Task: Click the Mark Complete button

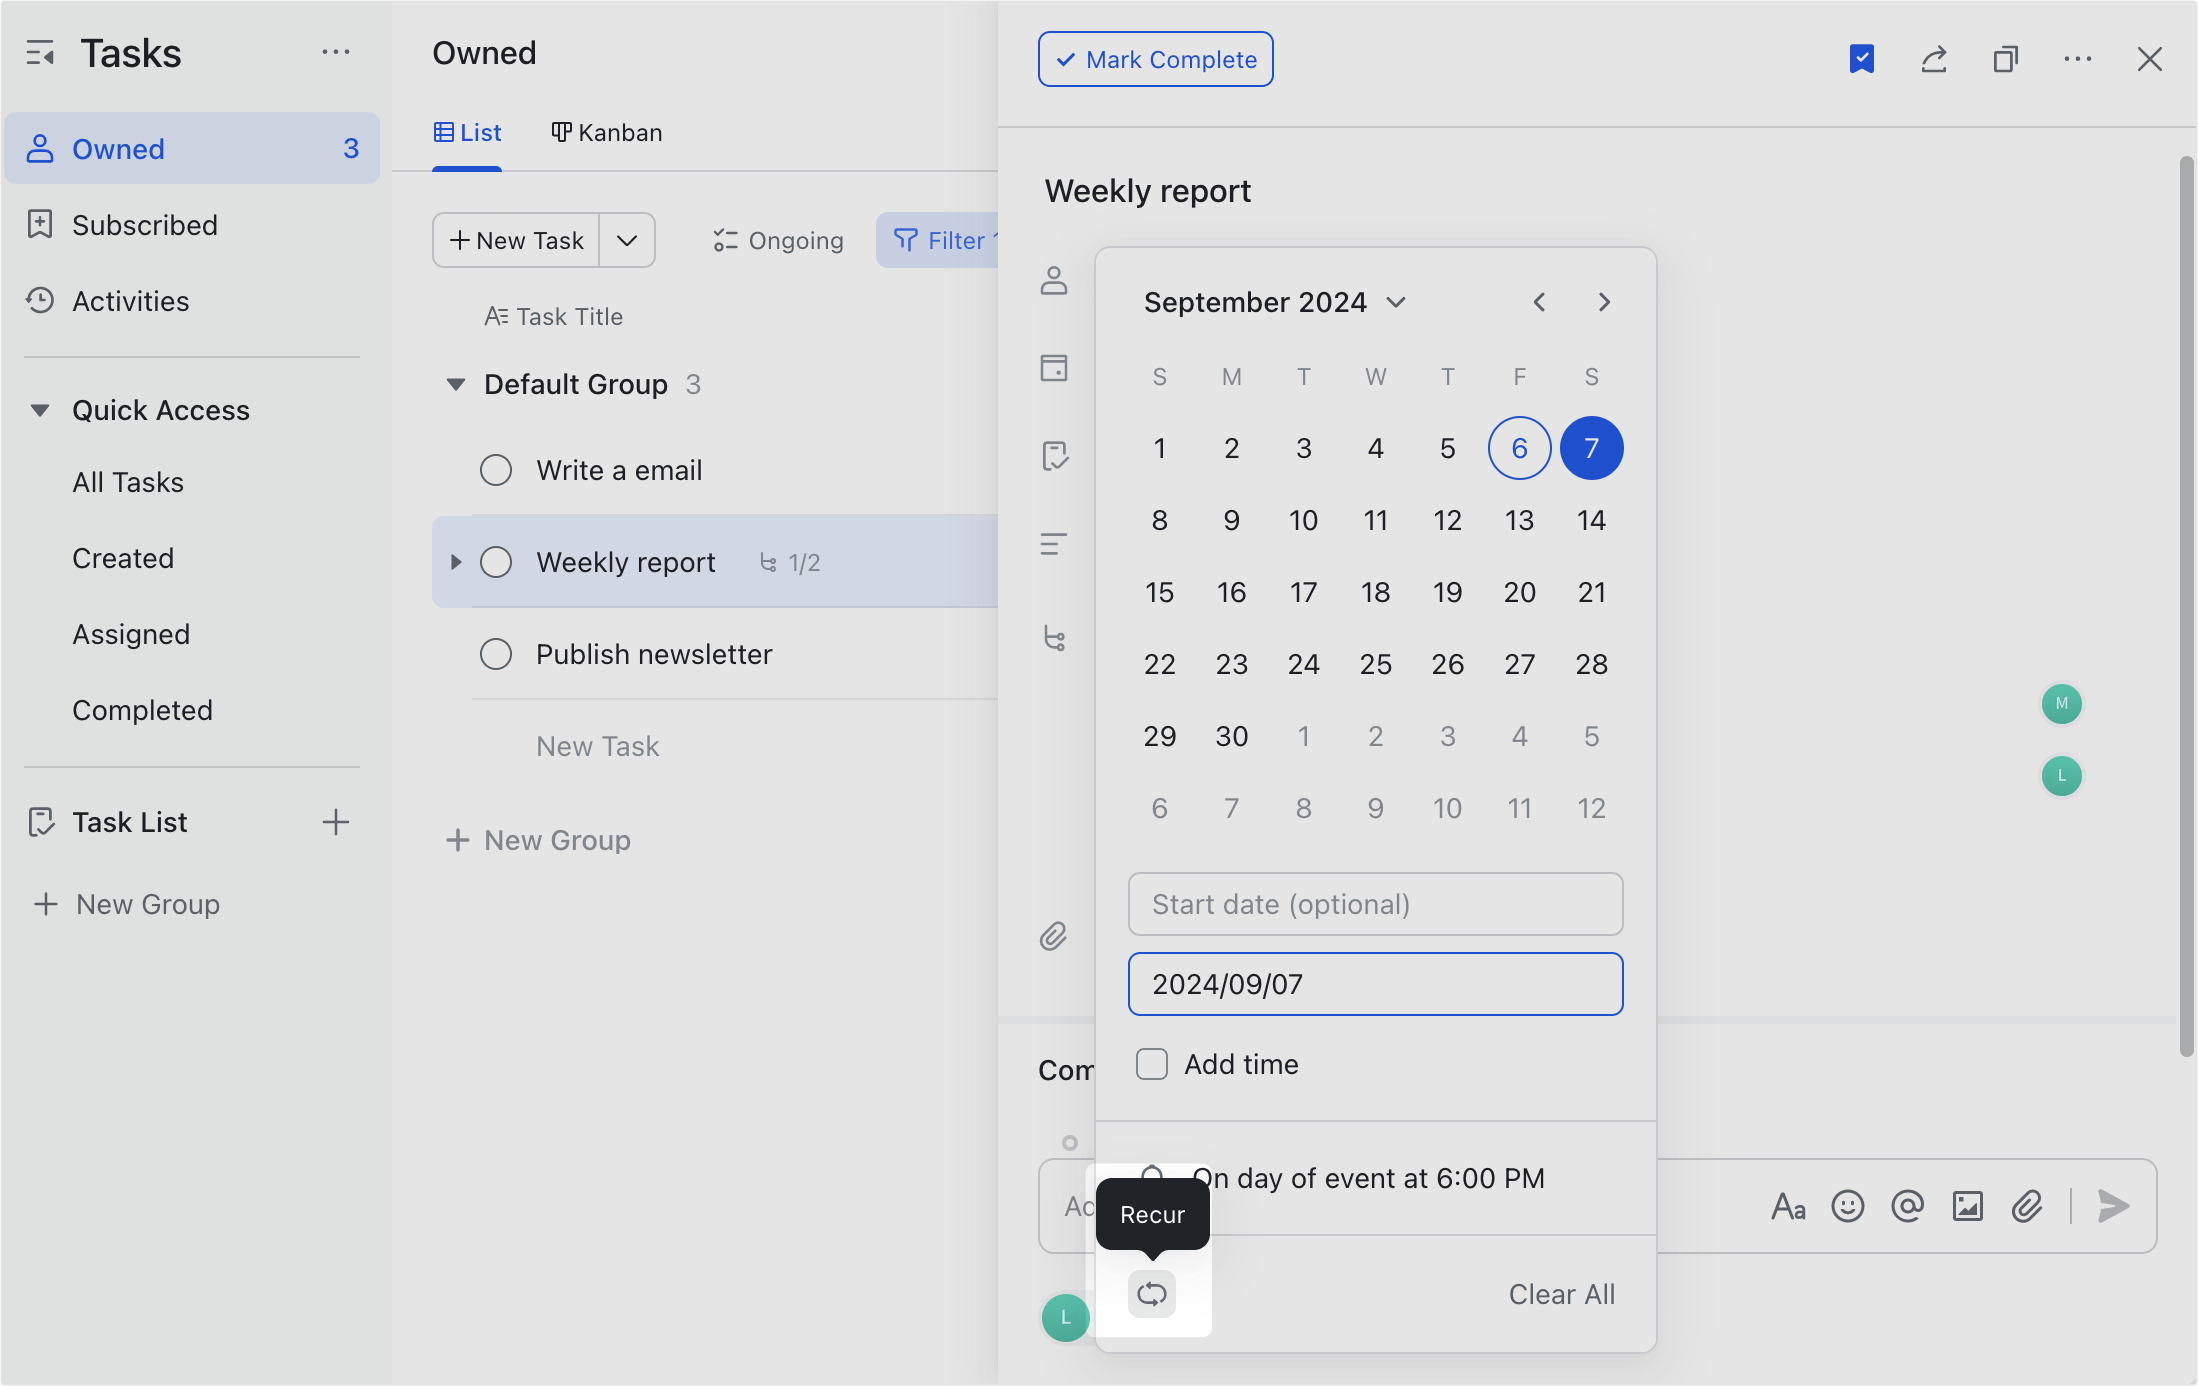Action: [1154, 59]
